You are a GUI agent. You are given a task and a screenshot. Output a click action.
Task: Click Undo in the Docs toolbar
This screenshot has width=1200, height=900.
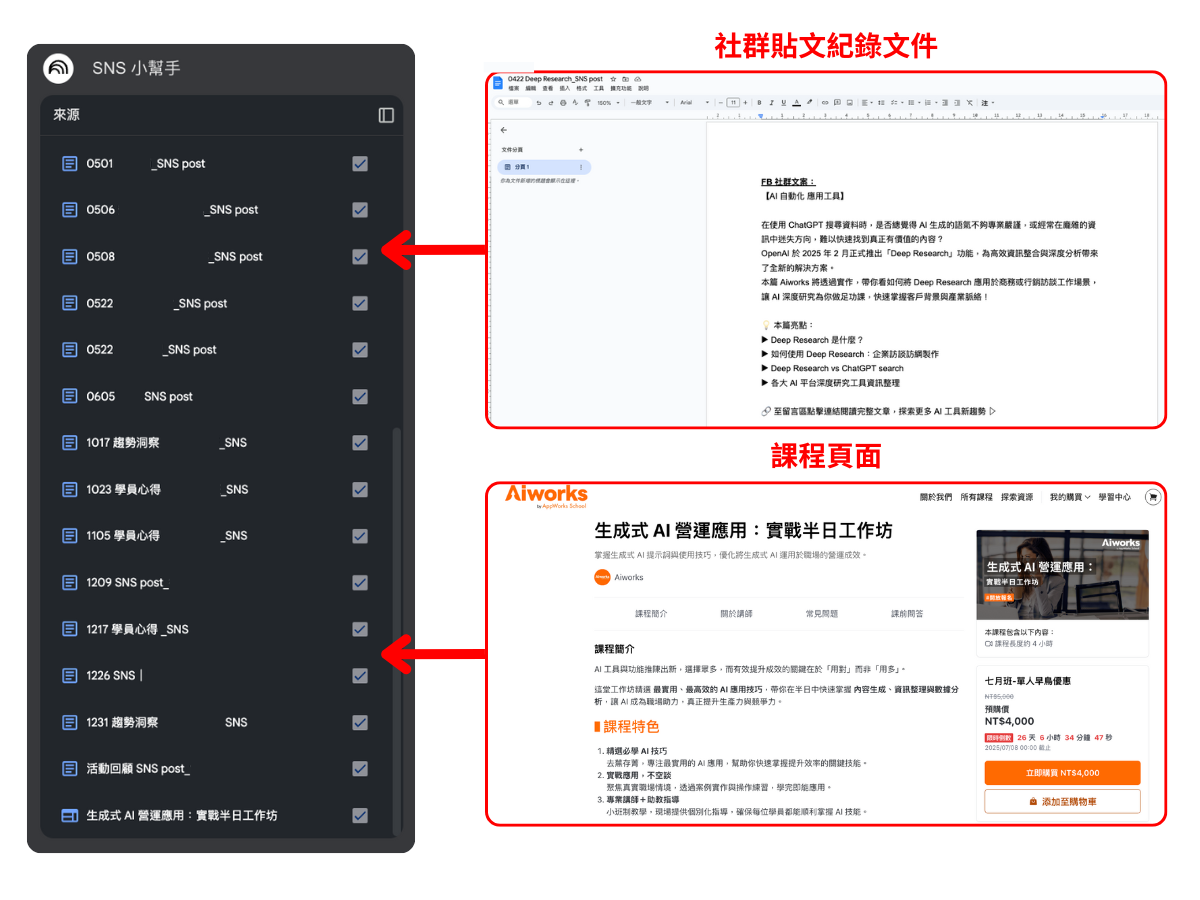pos(539,102)
